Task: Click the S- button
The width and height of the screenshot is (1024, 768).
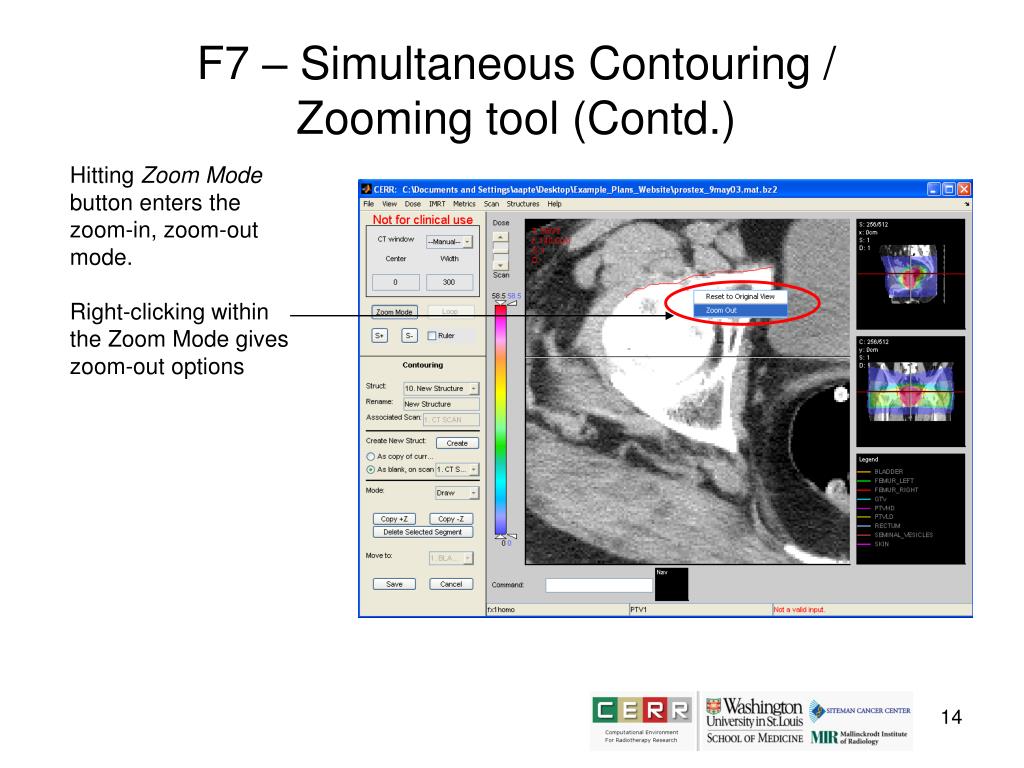Action: click(x=409, y=336)
